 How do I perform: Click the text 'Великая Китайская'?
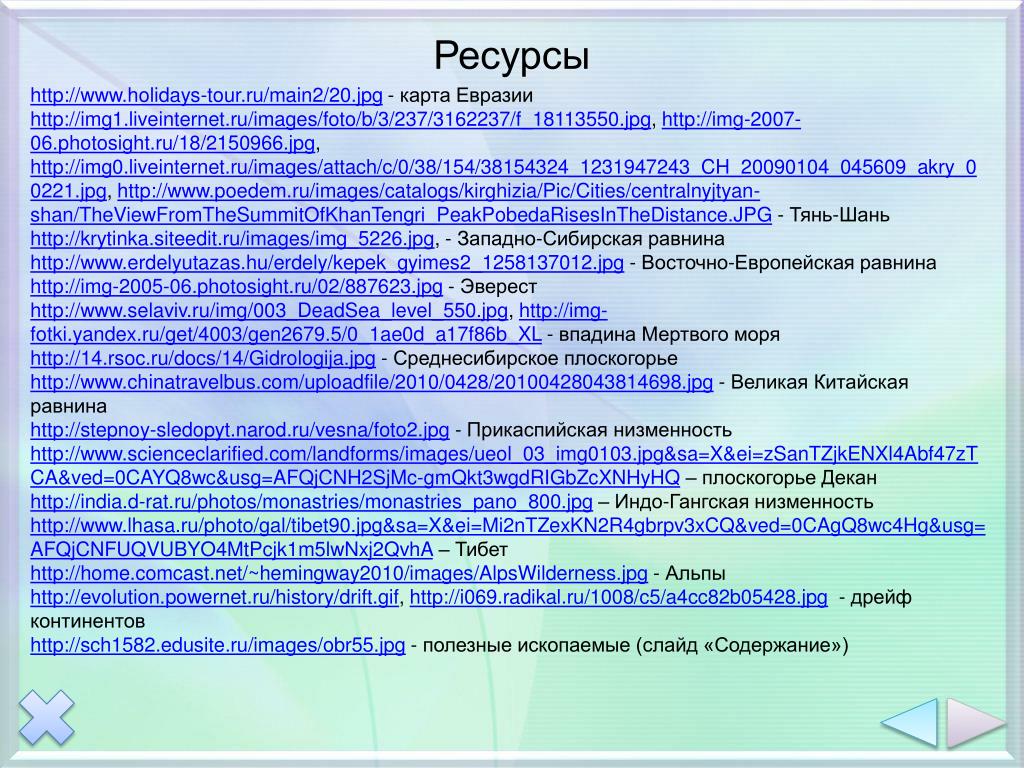[819, 382]
